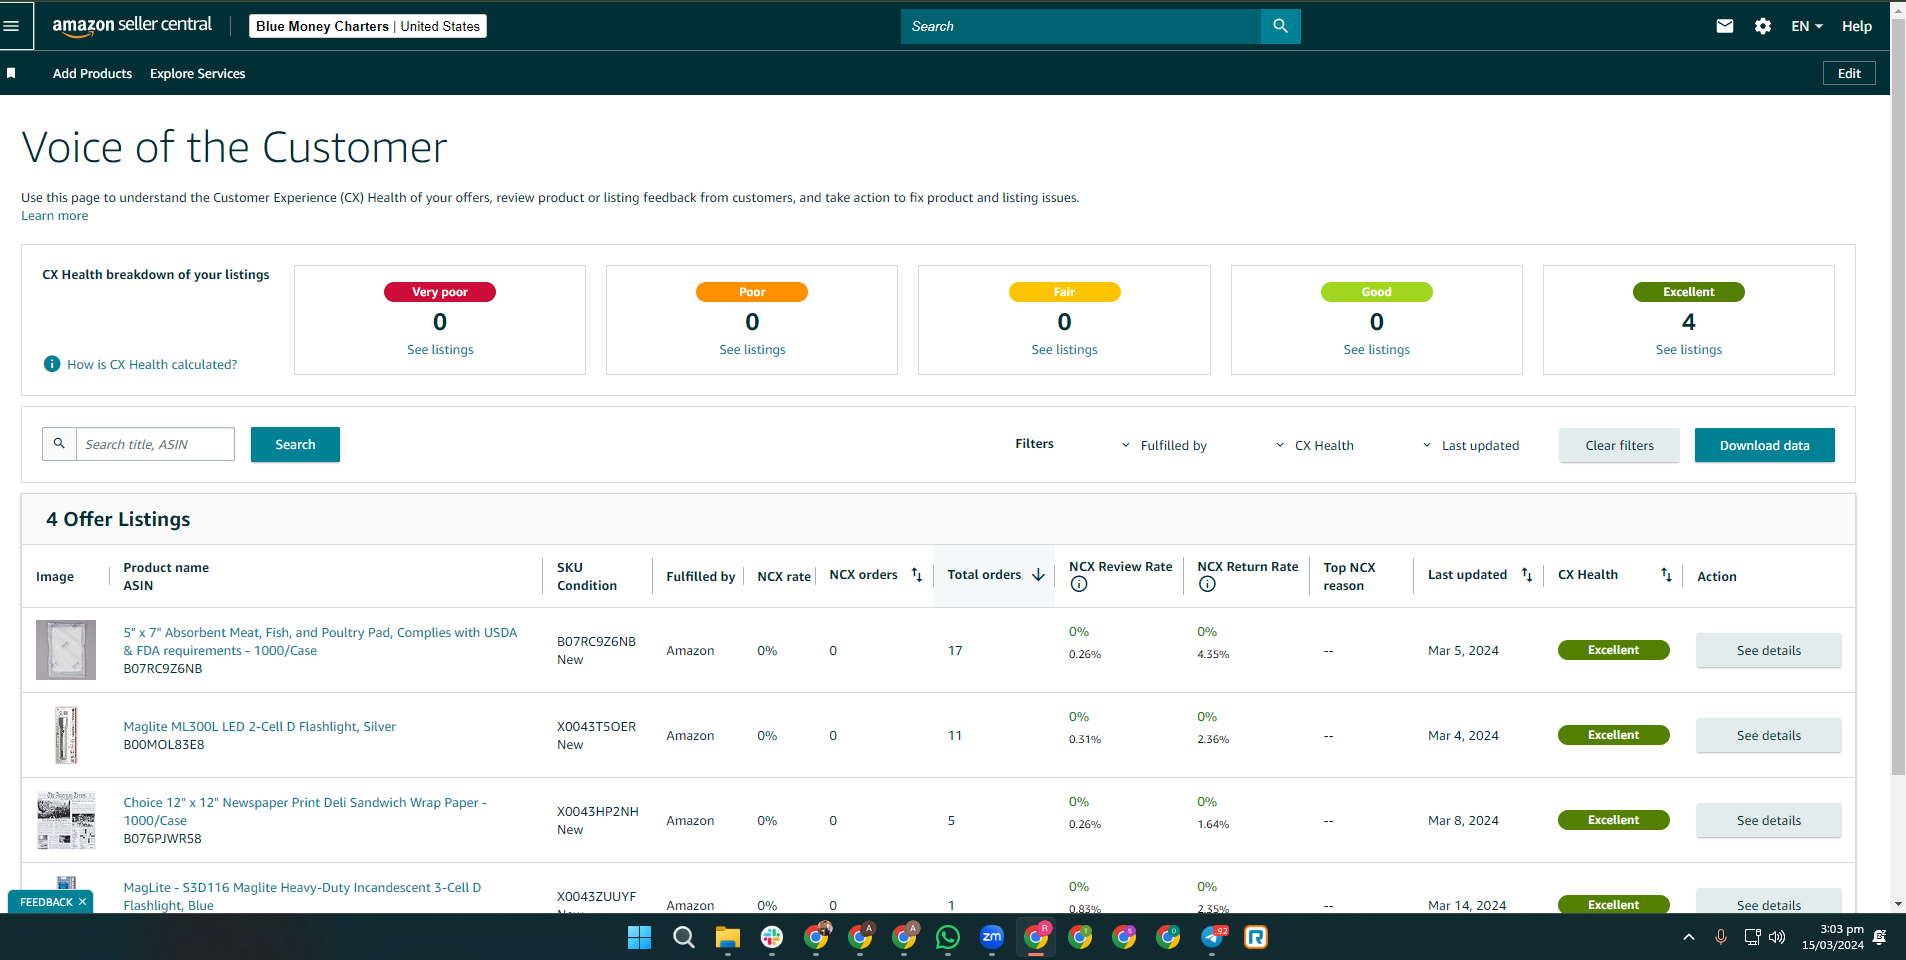The height and width of the screenshot is (960, 1906).
Task: Click the Edit button in navigation bar
Action: [x=1849, y=73]
